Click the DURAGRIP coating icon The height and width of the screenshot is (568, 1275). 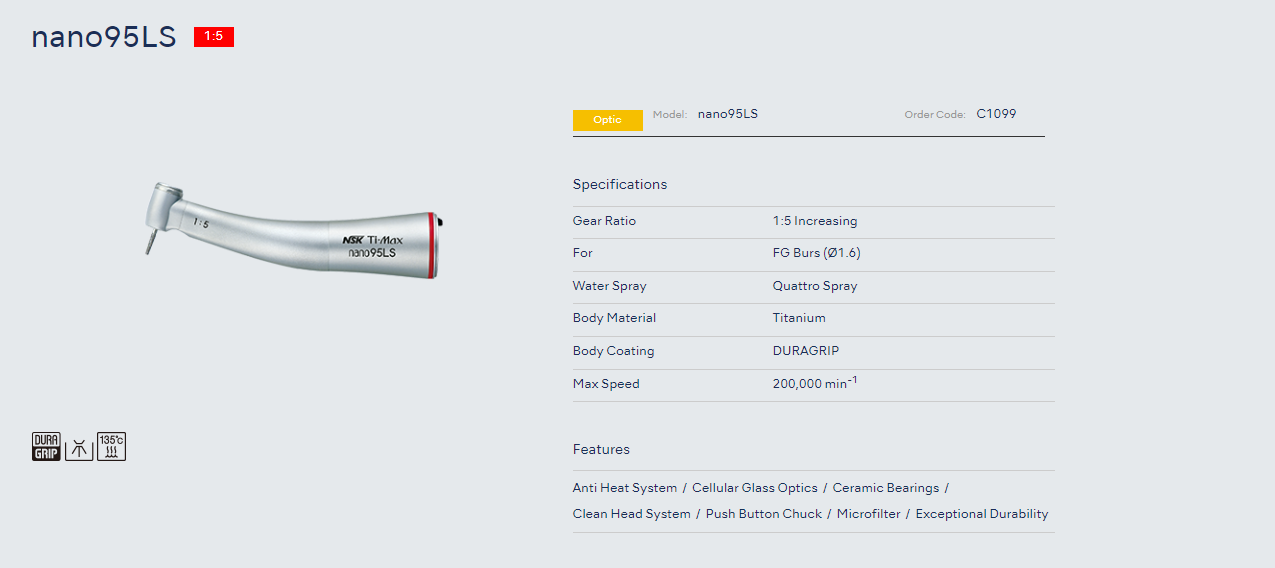coord(46,447)
